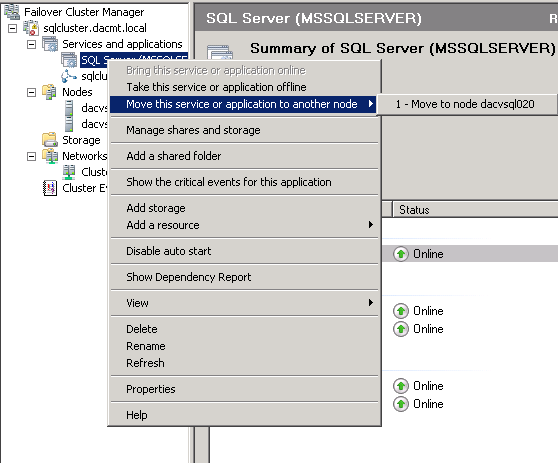Viewport: 558px width, 463px height.
Task: Click the Status column header
Action: (475, 210)
